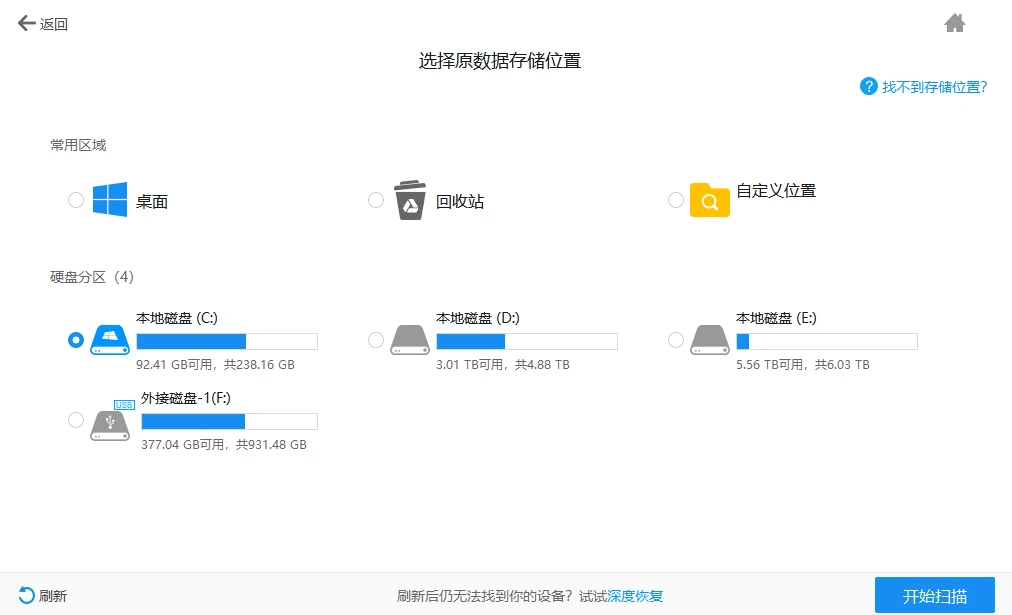Image resolution: width=1012 pixels, height=615 pixels.
Task: Click 刷新 to refresh the drive list
Action: click(43, 596)
